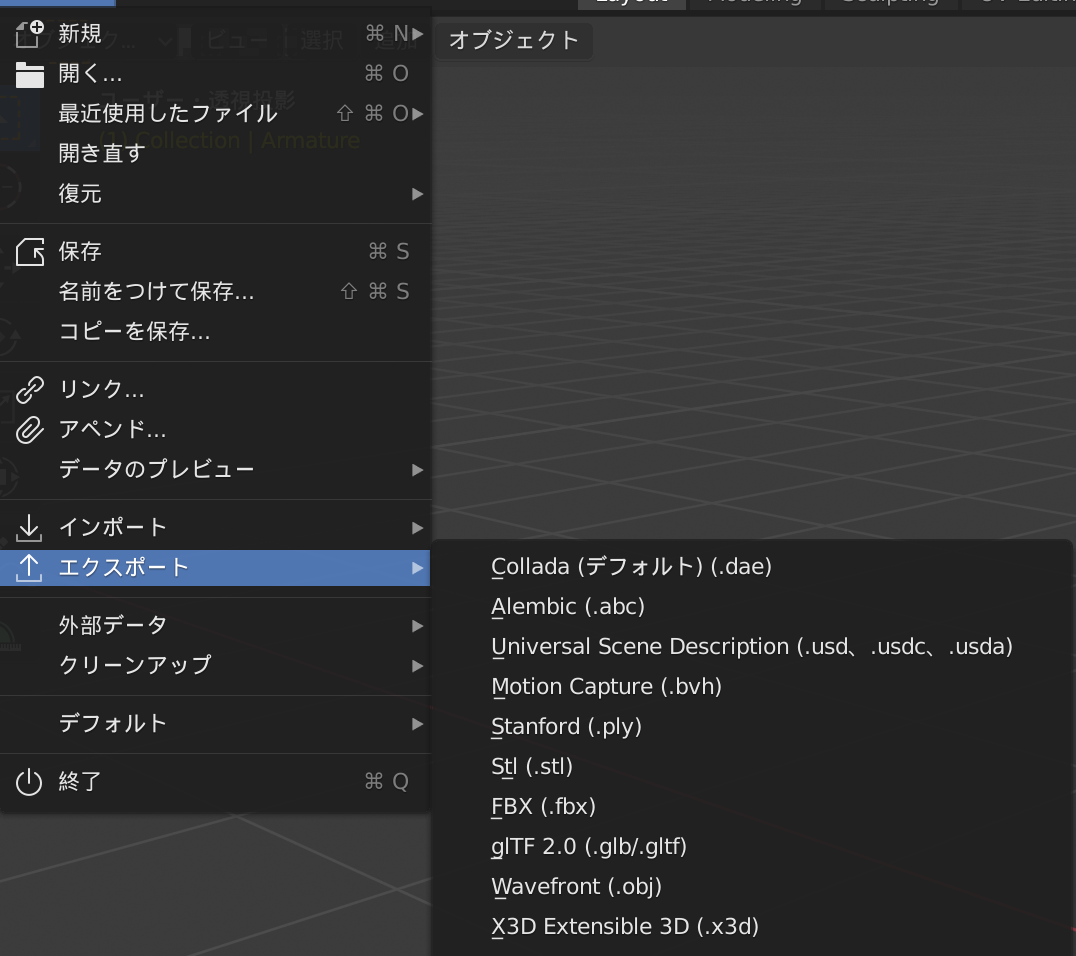
Task: Expand the 復元 submenu arrow
Action: [417, 194]
